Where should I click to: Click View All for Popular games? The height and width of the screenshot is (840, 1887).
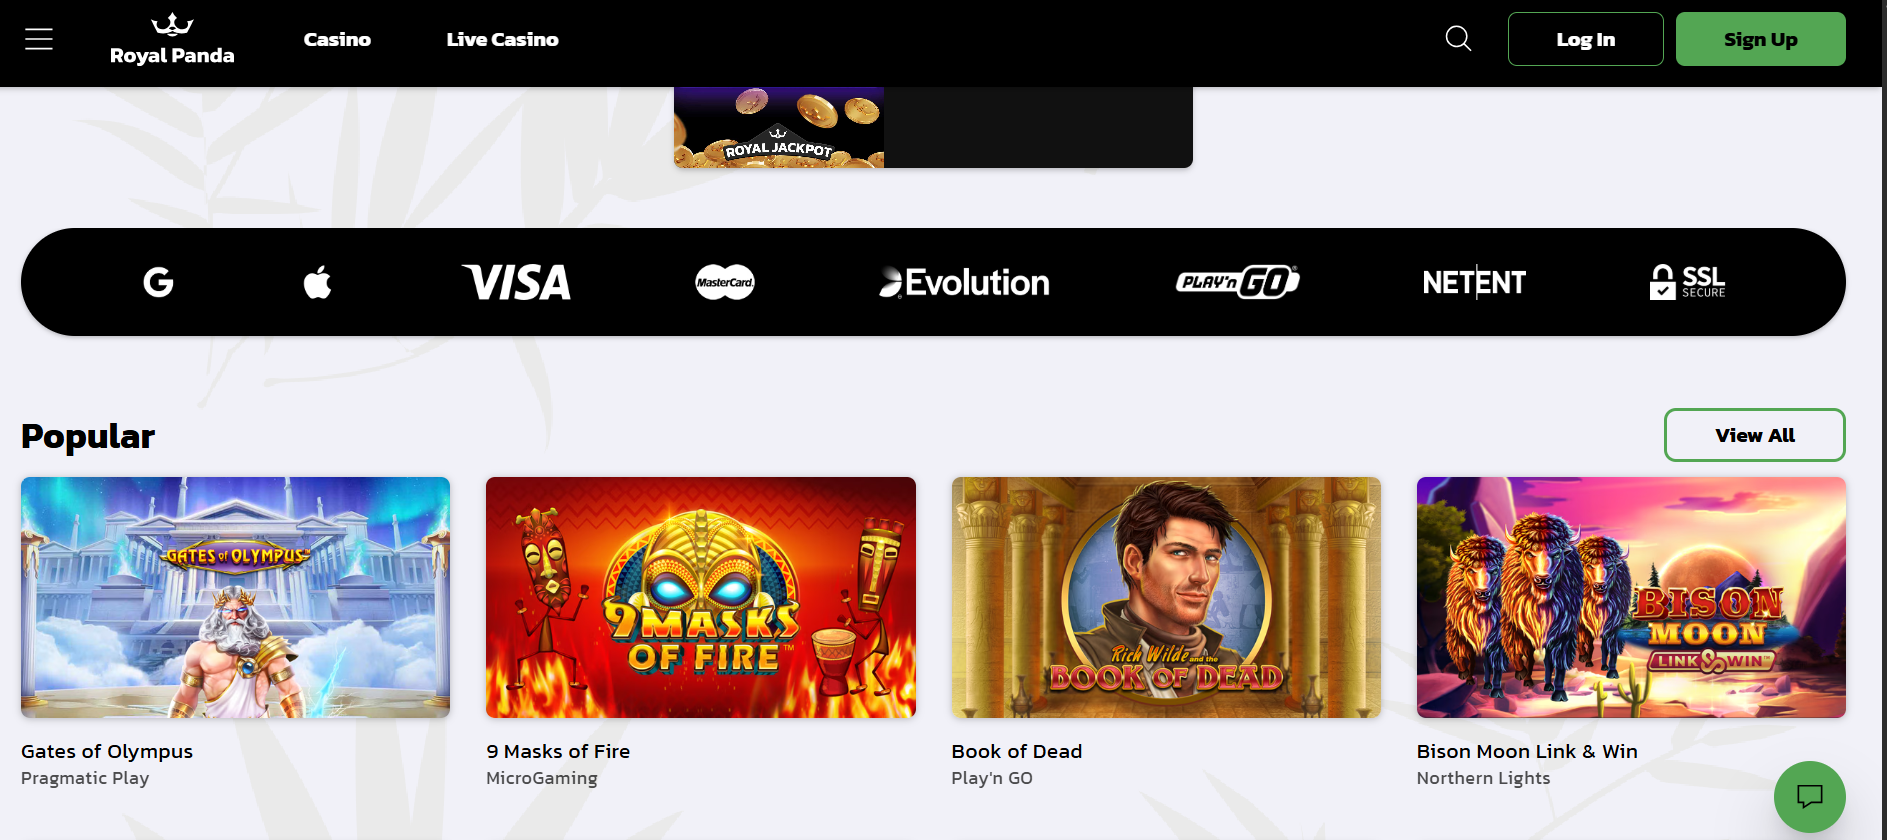pyautogui.click(x=1754, y=435)
